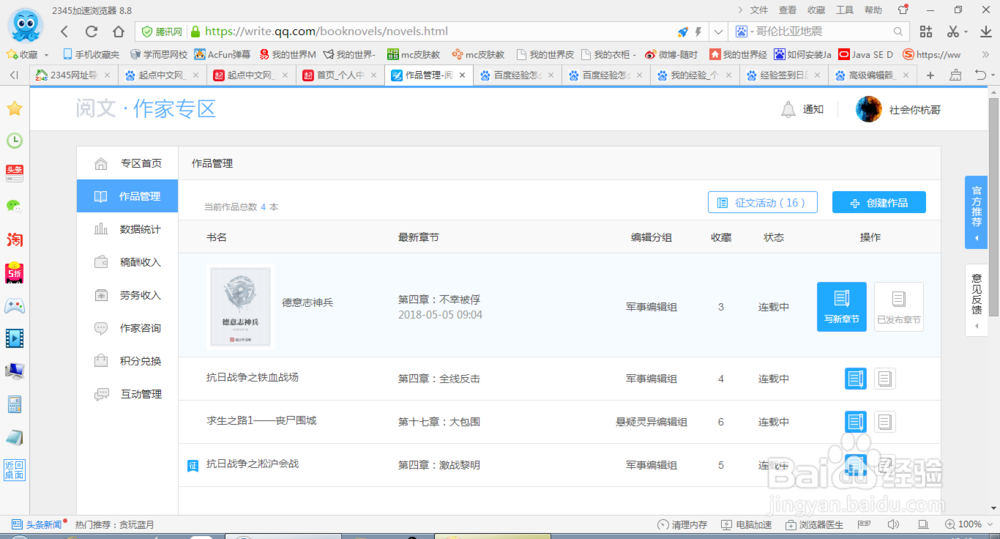Click the browser back arrow
Viewport: 1000px width, 539px height.
64,31
